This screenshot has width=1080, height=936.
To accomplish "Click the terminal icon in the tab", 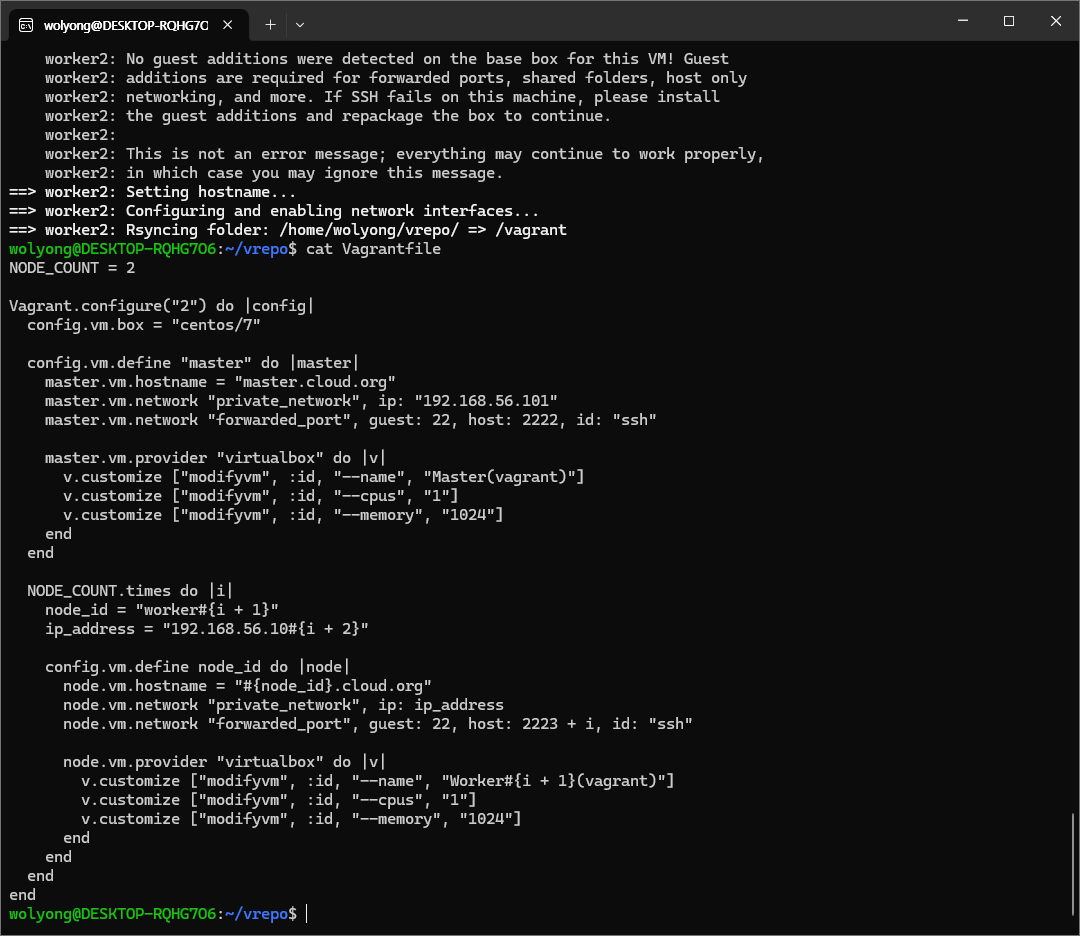I will tap(26, 24).
